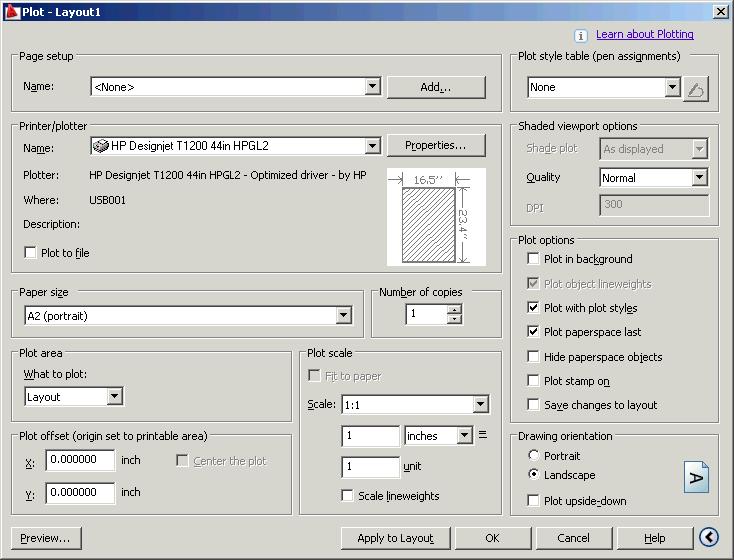
Task: Open Paper size dropdown A2 (portrait)
Action: pos(344,315)
